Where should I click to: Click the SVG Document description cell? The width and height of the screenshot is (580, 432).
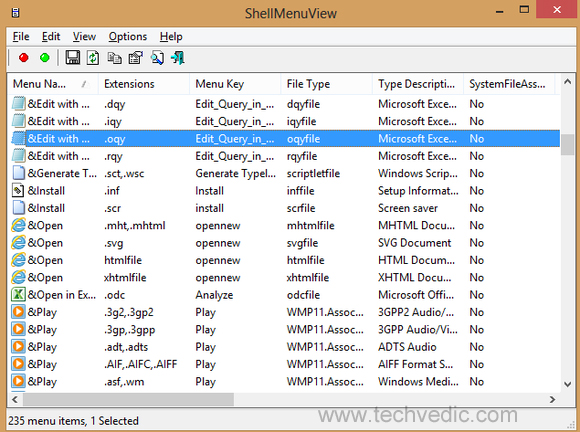414,243
